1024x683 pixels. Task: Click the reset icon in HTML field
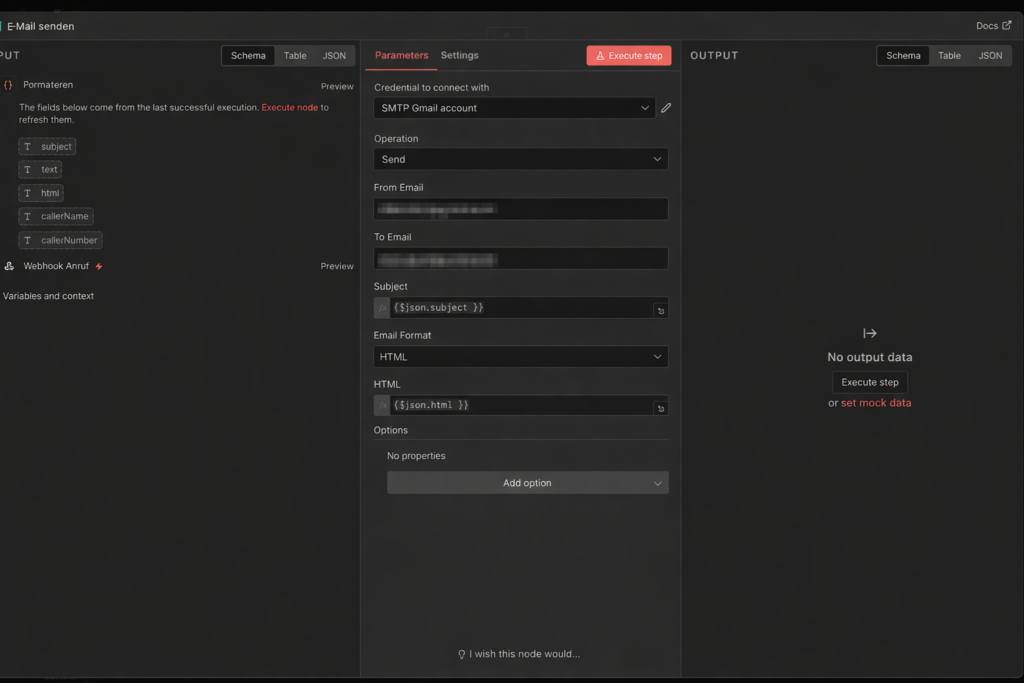[x=660, y=409]
